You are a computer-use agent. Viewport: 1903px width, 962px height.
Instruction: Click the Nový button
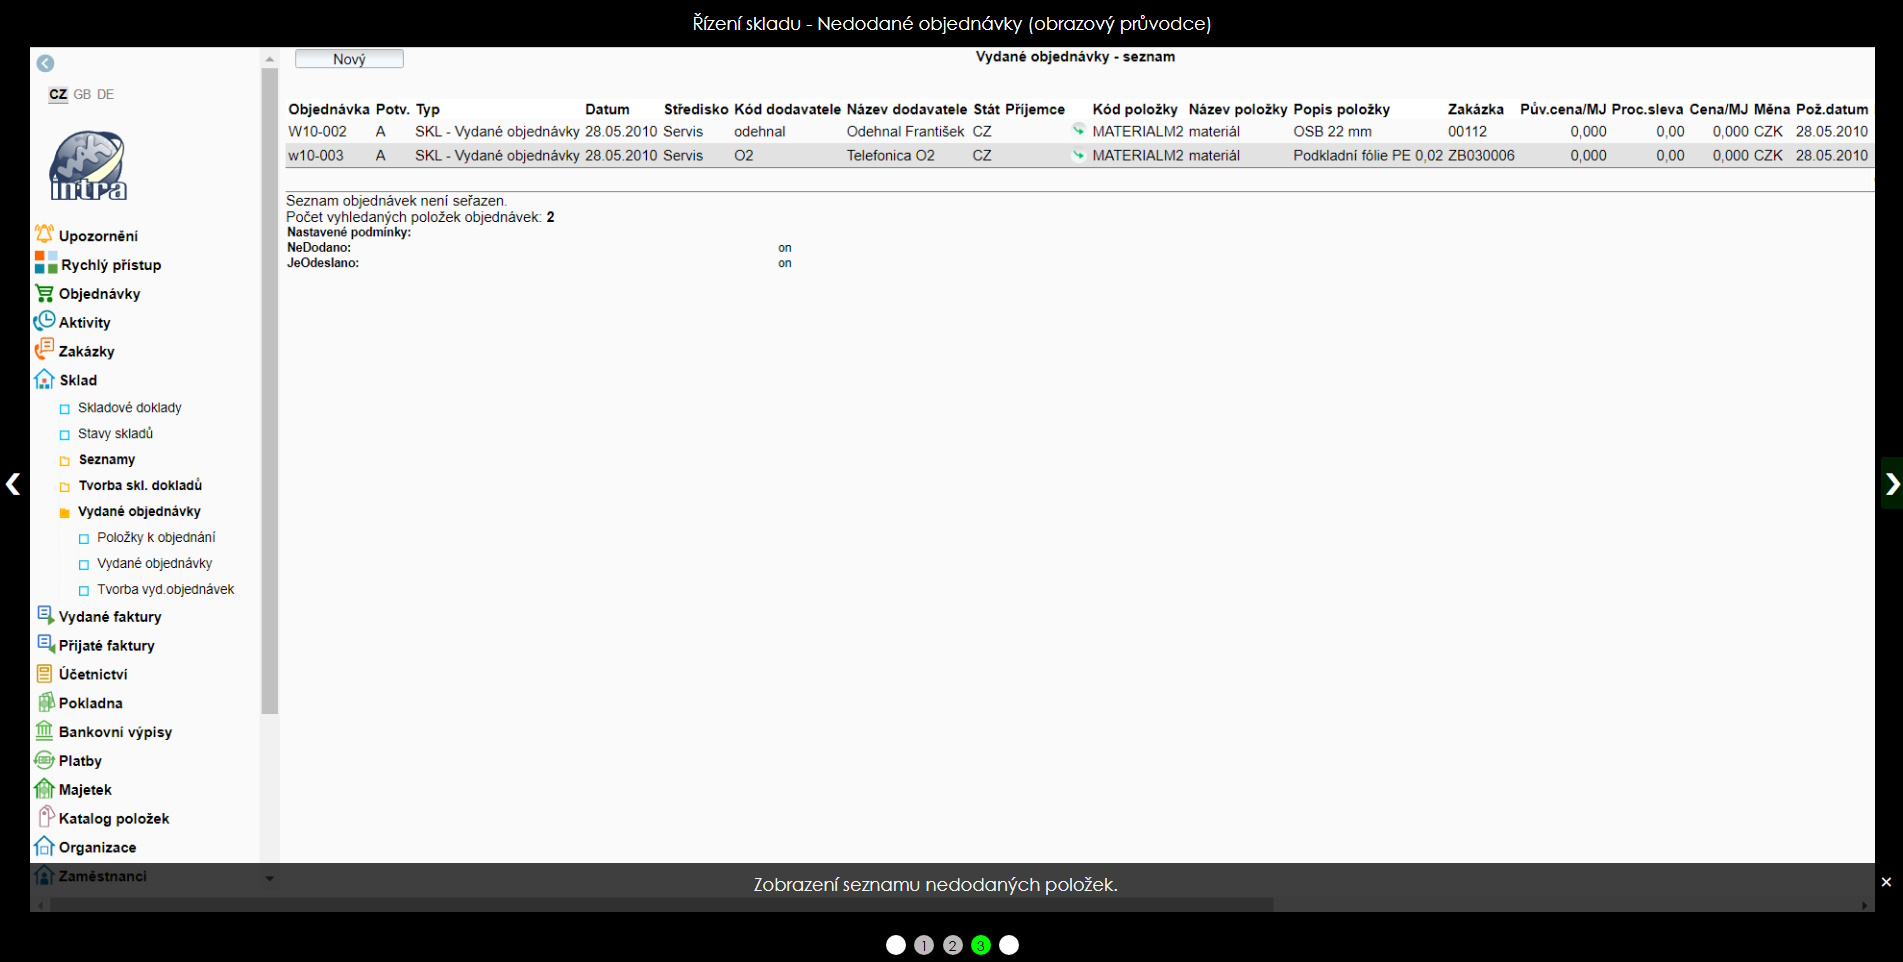349,59
